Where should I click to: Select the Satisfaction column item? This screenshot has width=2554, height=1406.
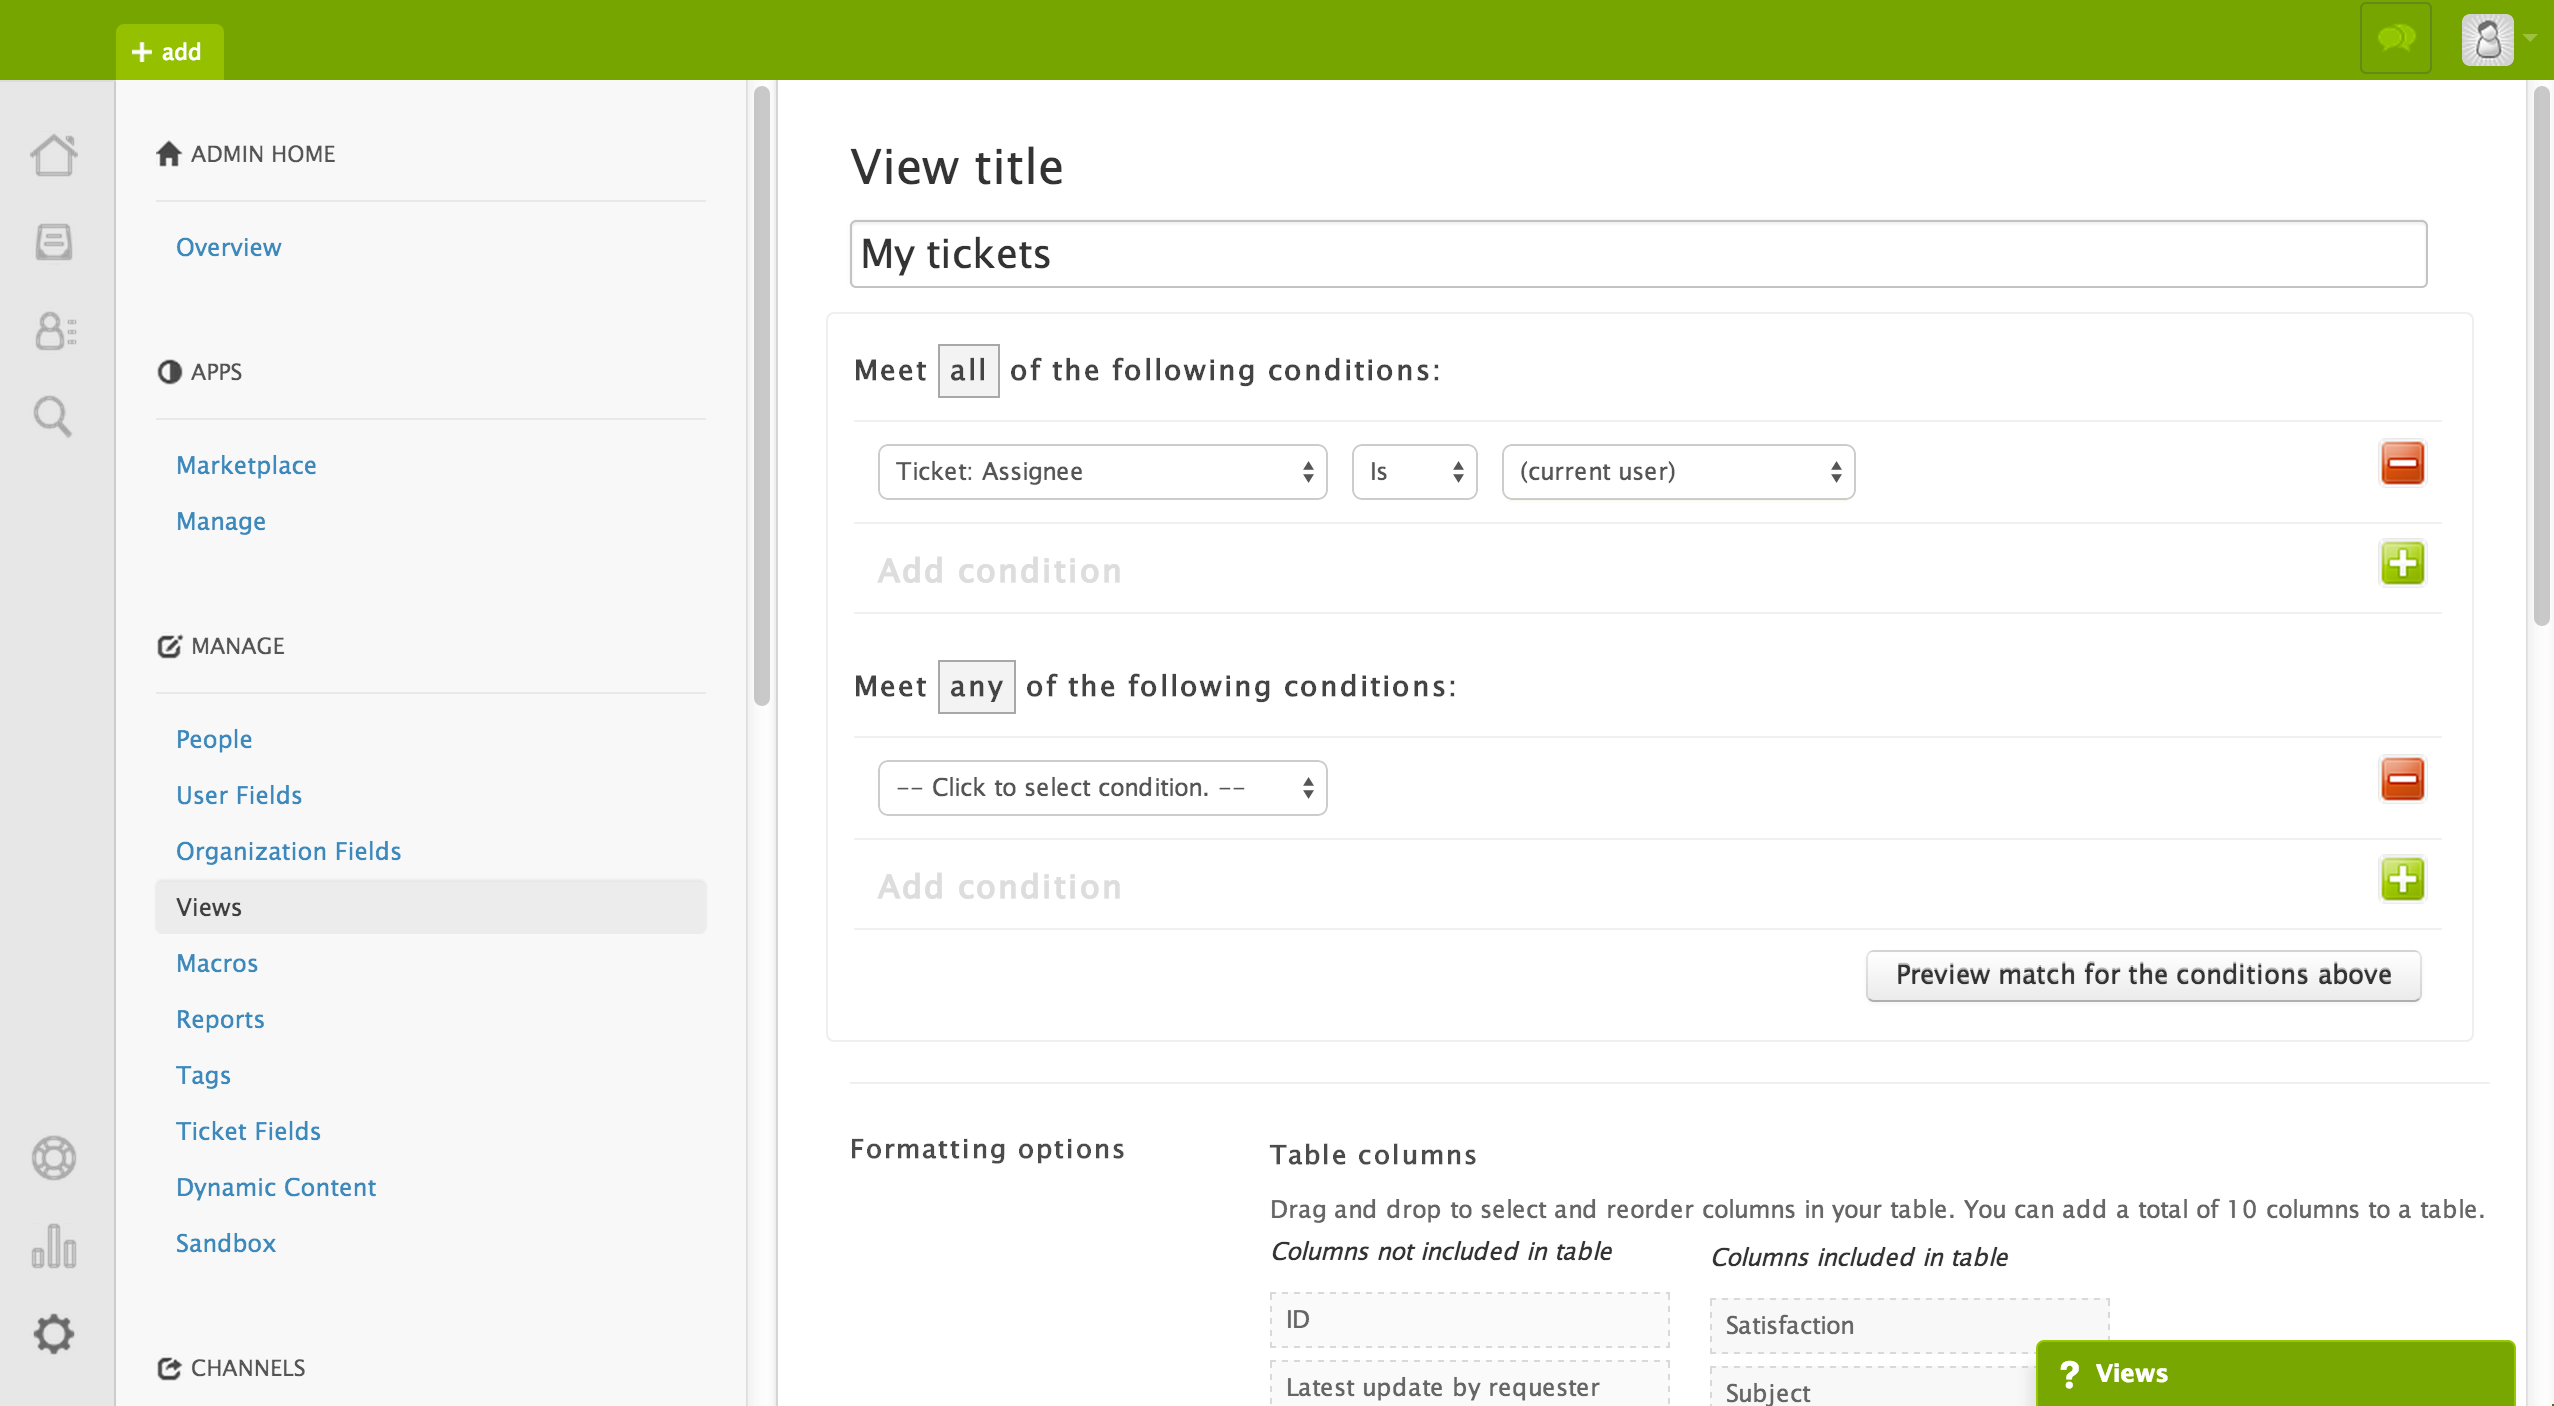1909,1325
